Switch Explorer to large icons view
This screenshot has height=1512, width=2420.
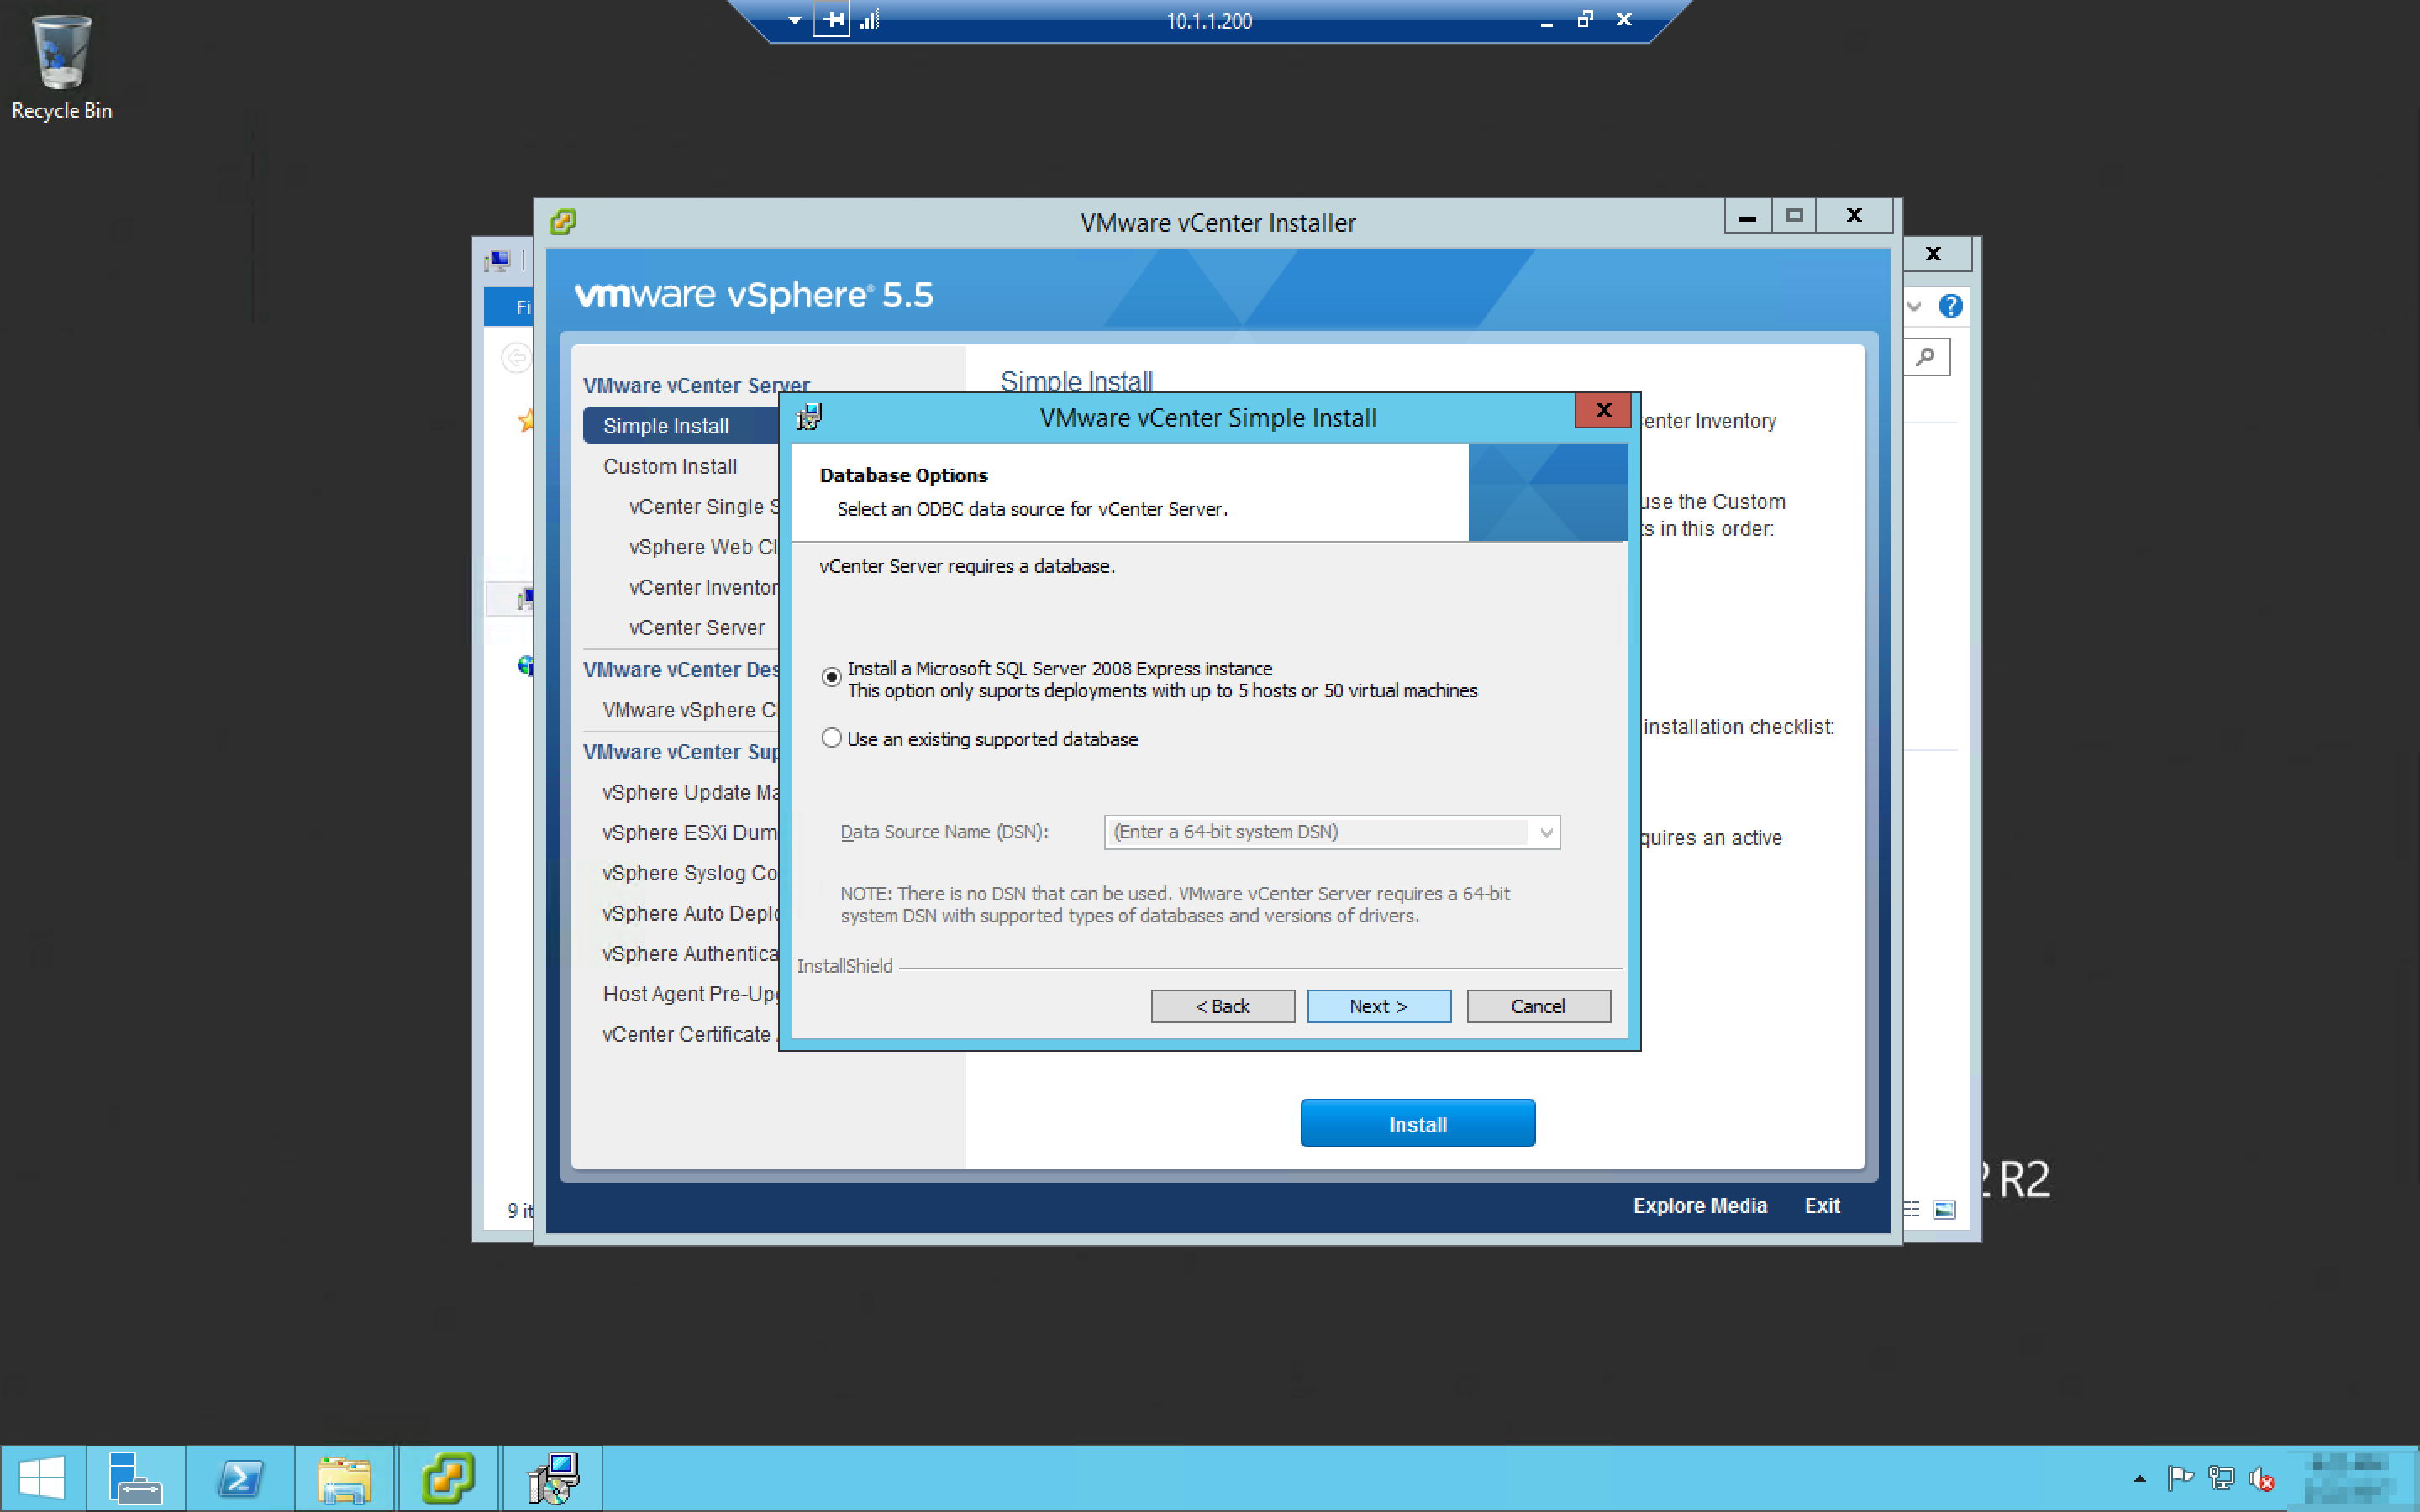click(1944, 1210)
